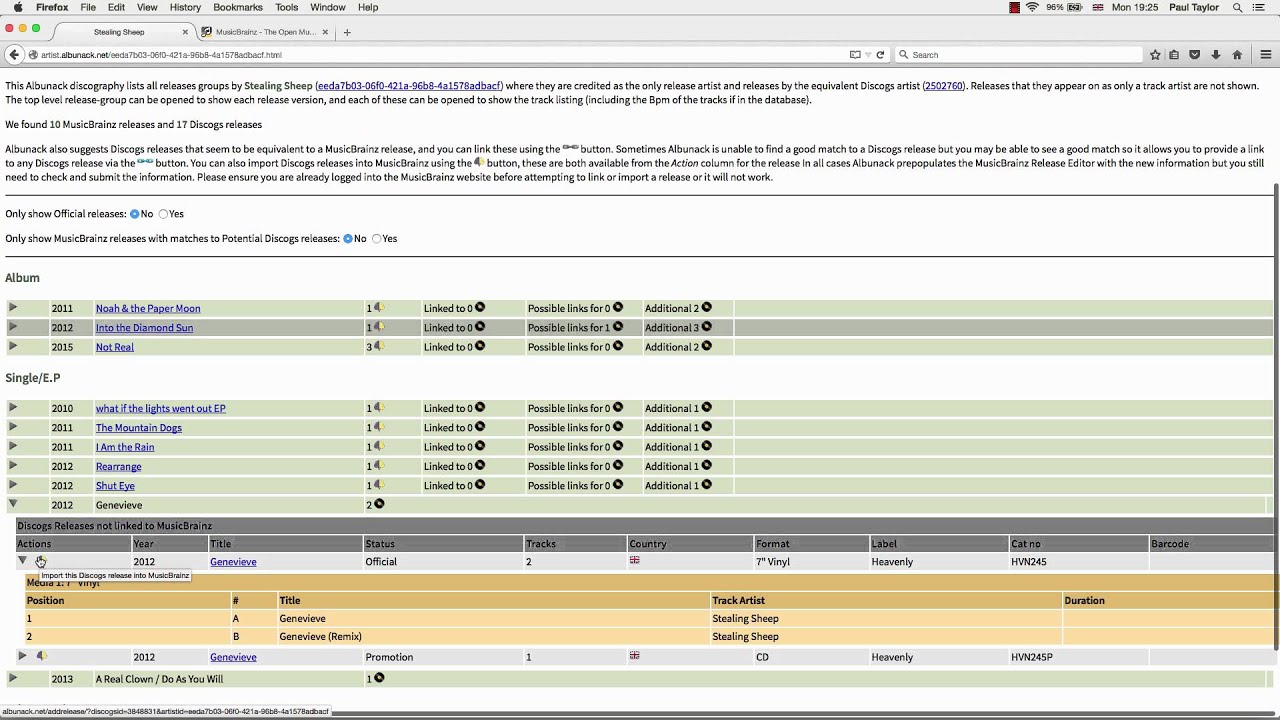Expand what if the lights went out EP row

click(x=13, y=407)
